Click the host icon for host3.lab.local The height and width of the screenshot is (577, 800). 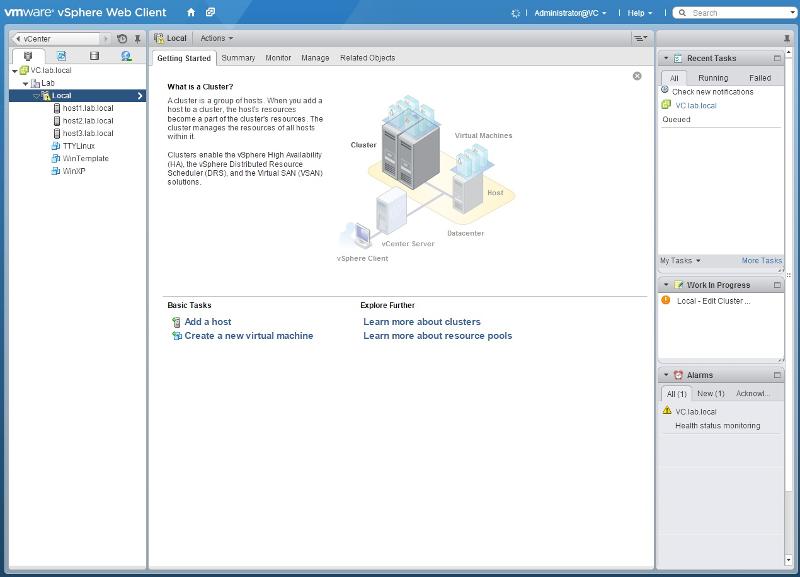tap(57, 133)
